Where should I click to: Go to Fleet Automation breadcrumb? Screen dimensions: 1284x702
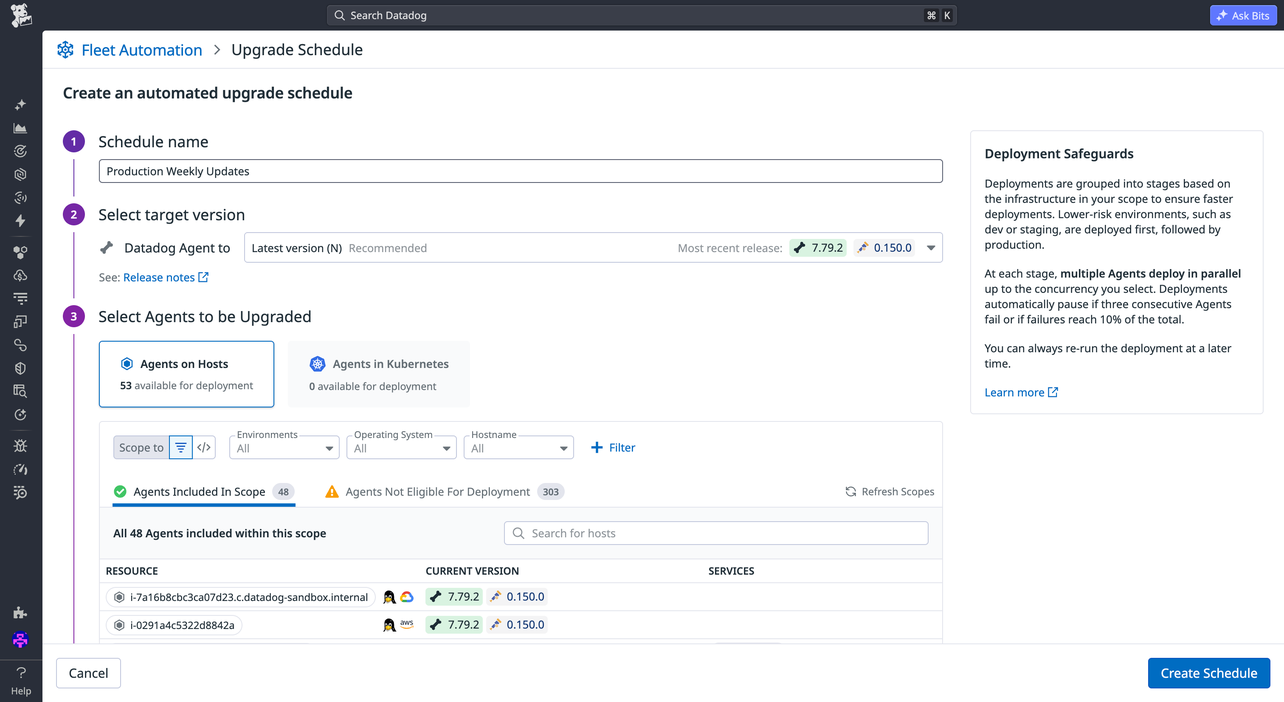[142, 50]
